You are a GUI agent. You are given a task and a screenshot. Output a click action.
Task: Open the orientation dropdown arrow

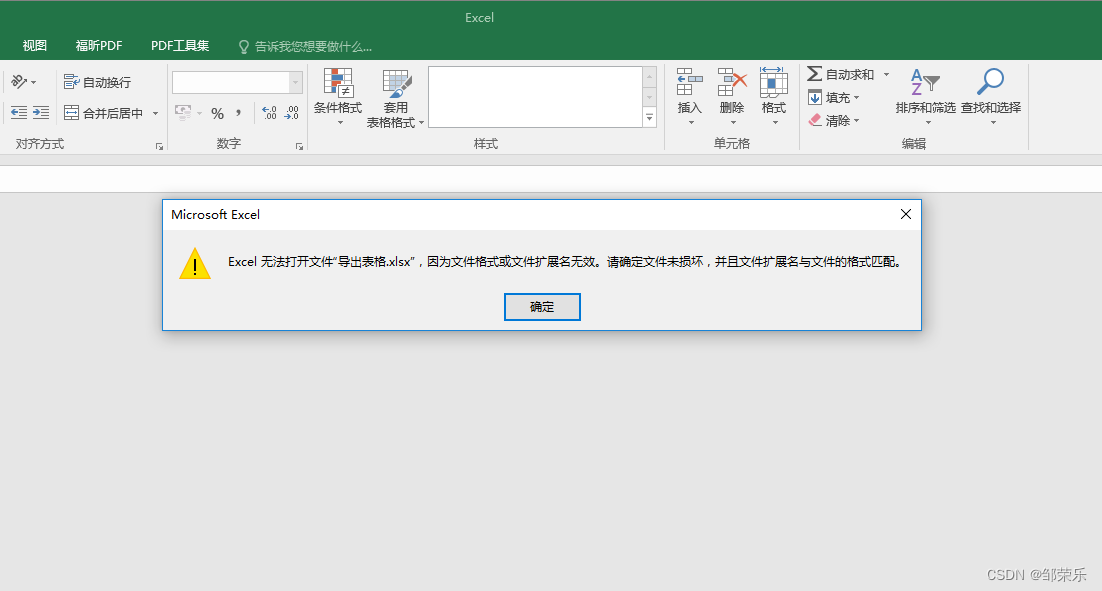pyautogui.click(x=33, y=82)
